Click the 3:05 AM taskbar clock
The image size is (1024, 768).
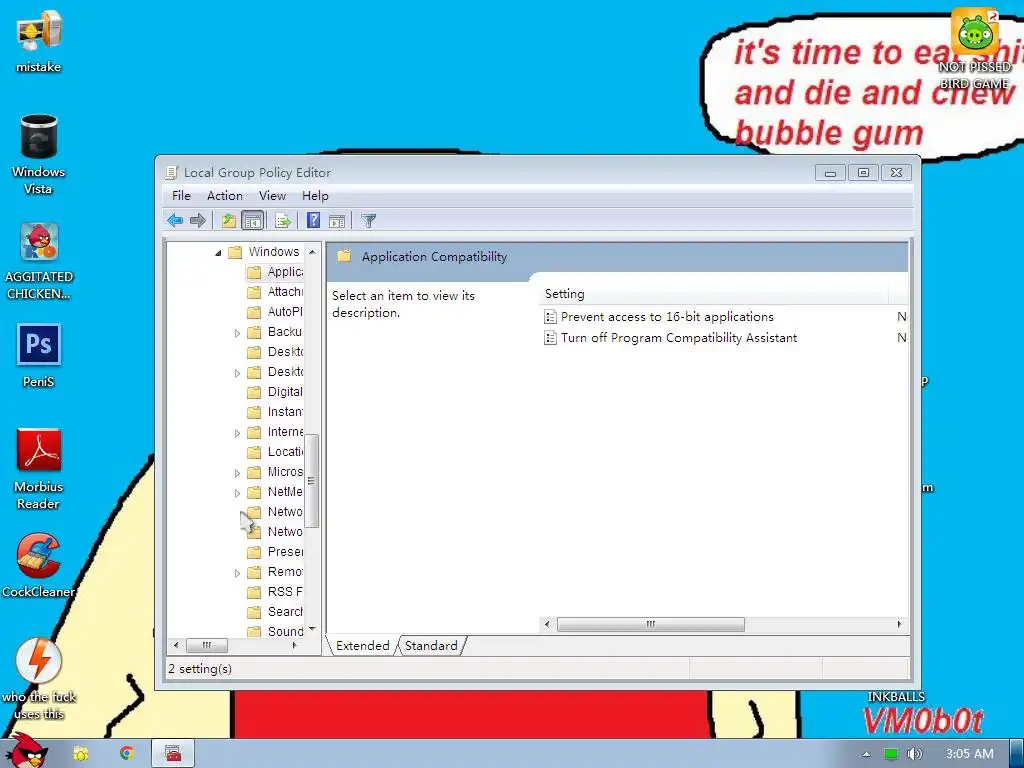coord(970,754)
